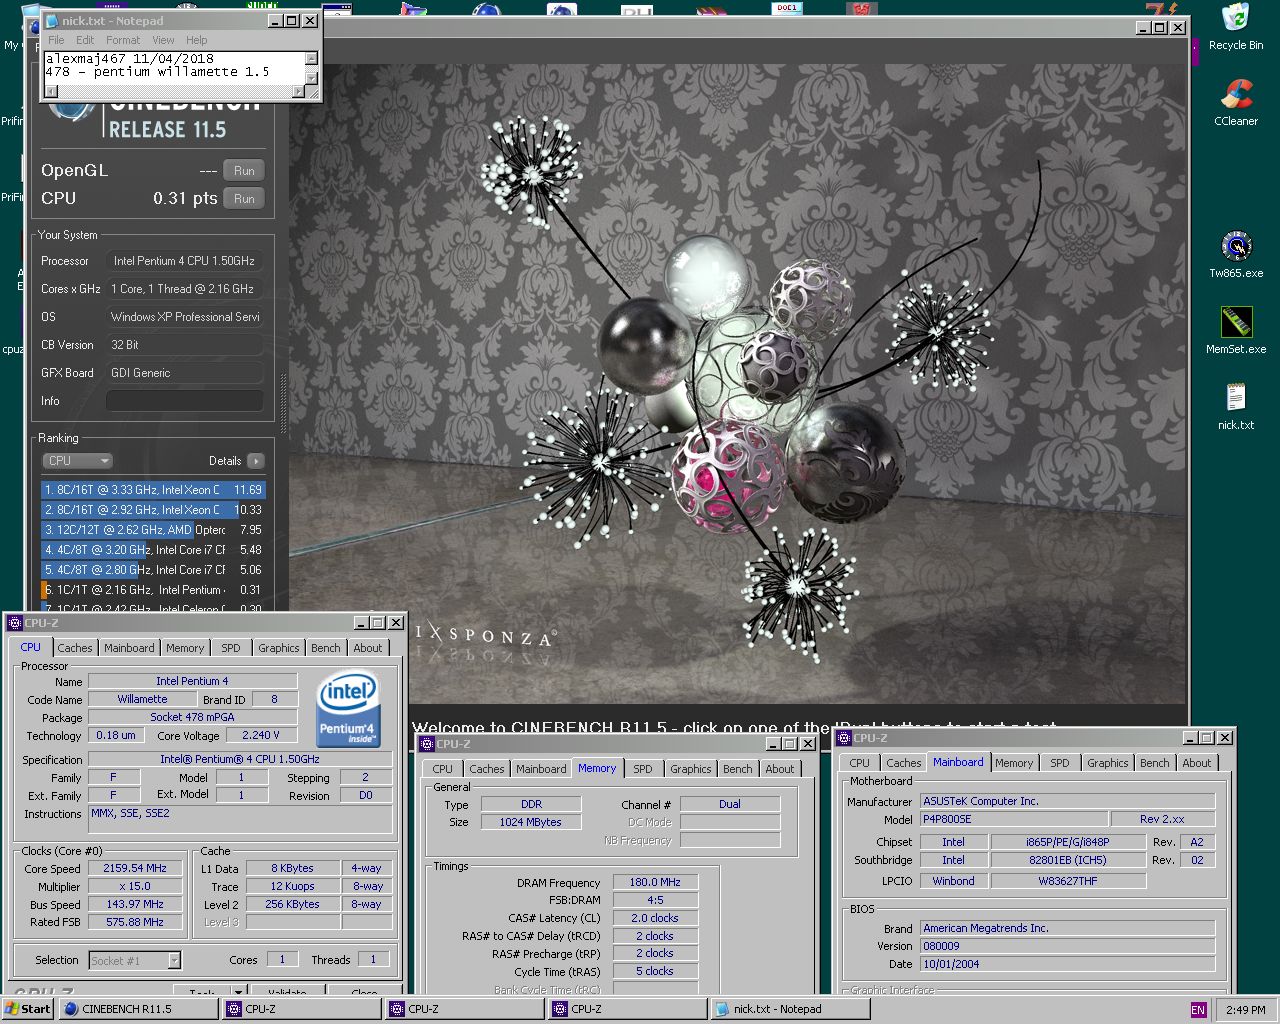Click the Info input field in Cinebench
Image resolution: width=1280 pixels, height=1024 pixels.
(x=185, y=401)
